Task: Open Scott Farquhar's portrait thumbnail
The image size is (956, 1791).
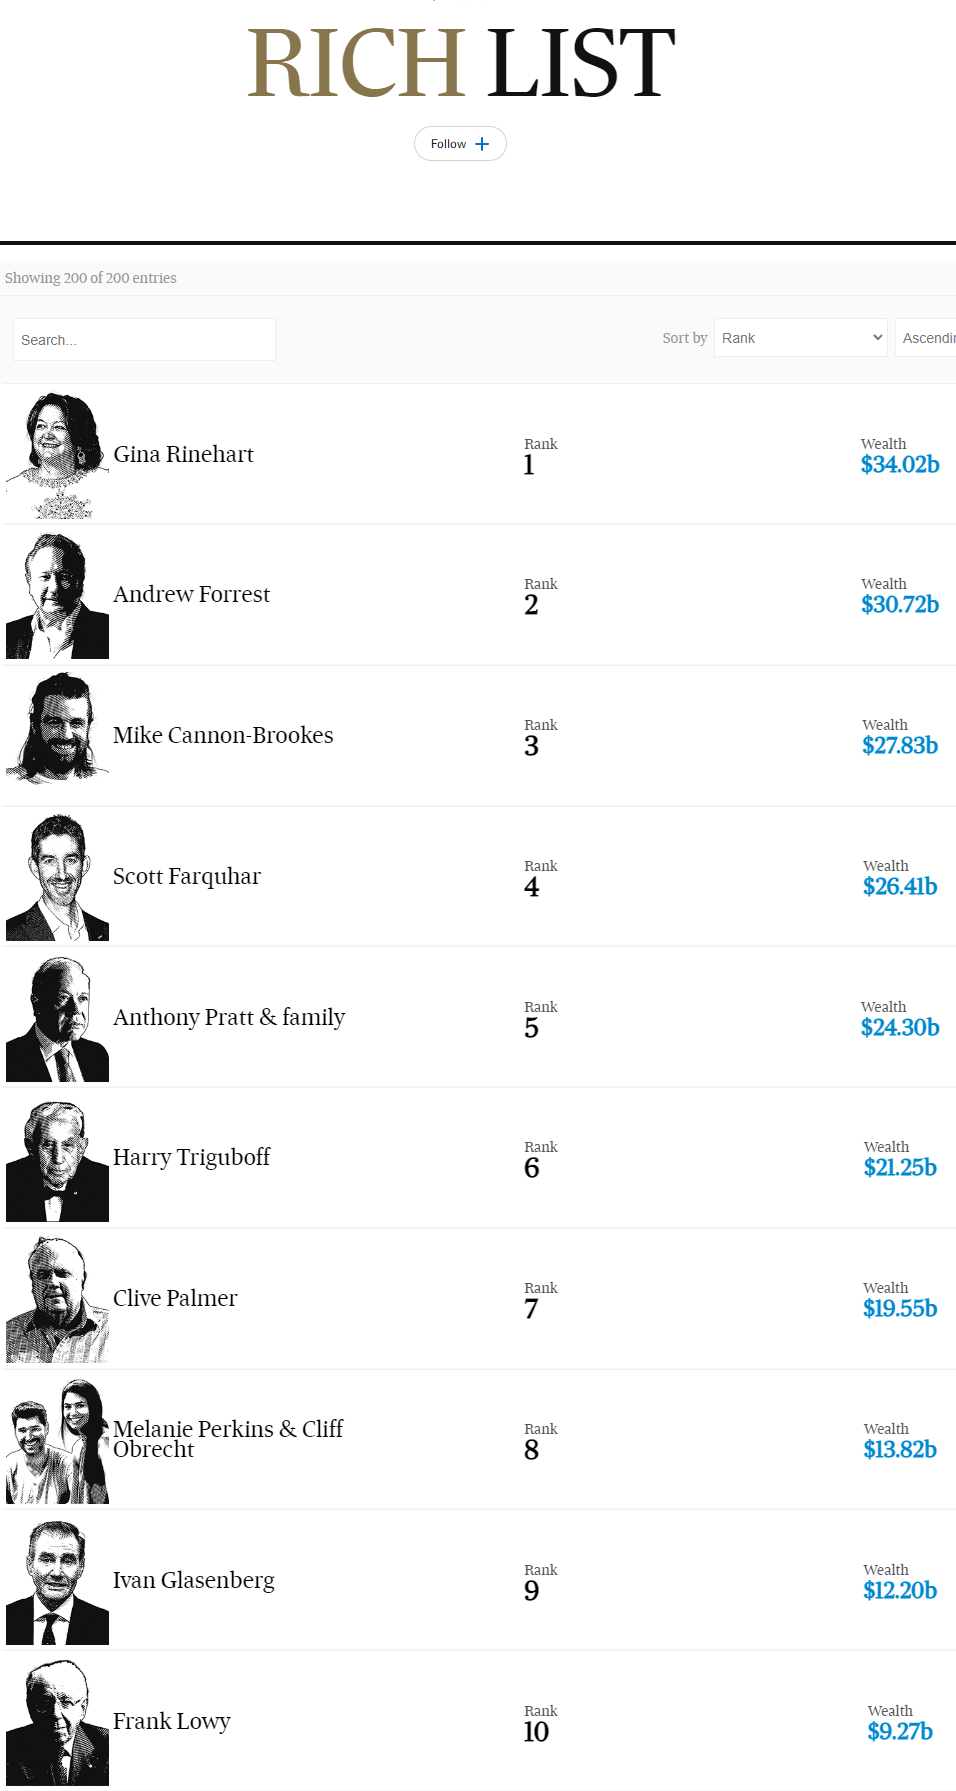Action: tap(58, 878)
